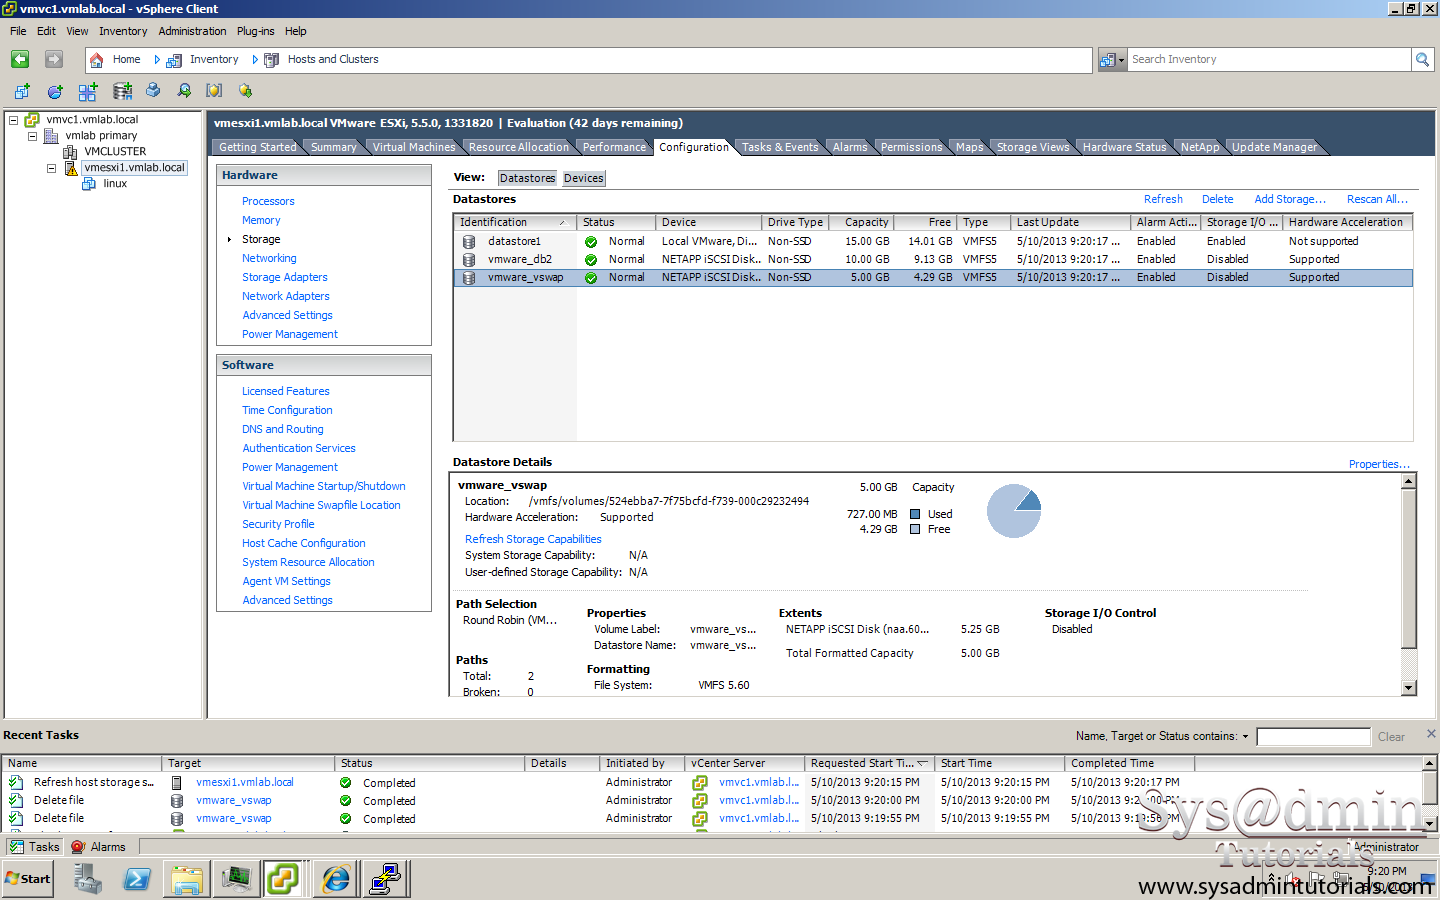Image resolution: width=1440 pixels, height=900 pixels.
Task: Click the Alarms icon in the status bar
Action: click(78, 847)
